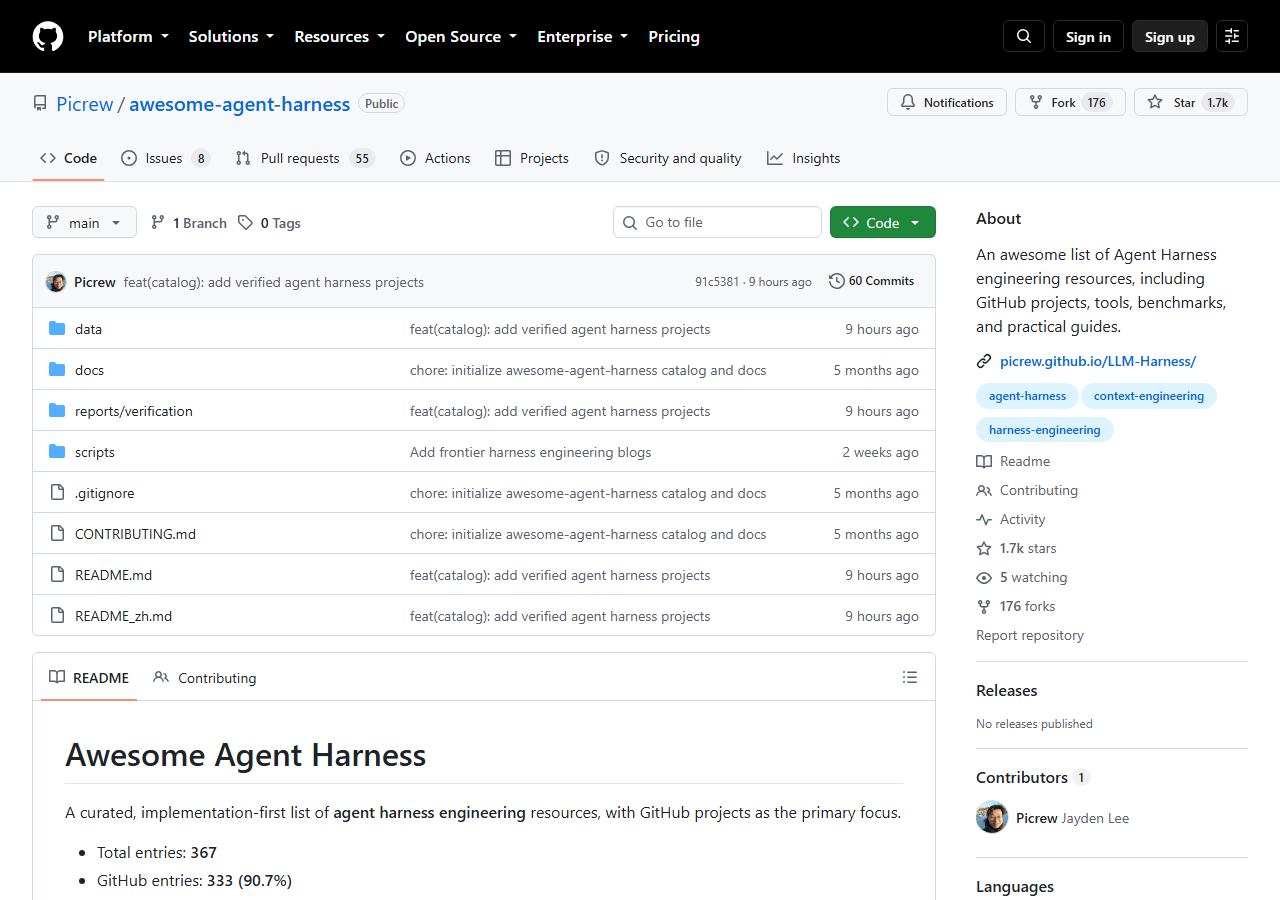
Task: Open the README_zh.md file name
Action: point(123,616)
